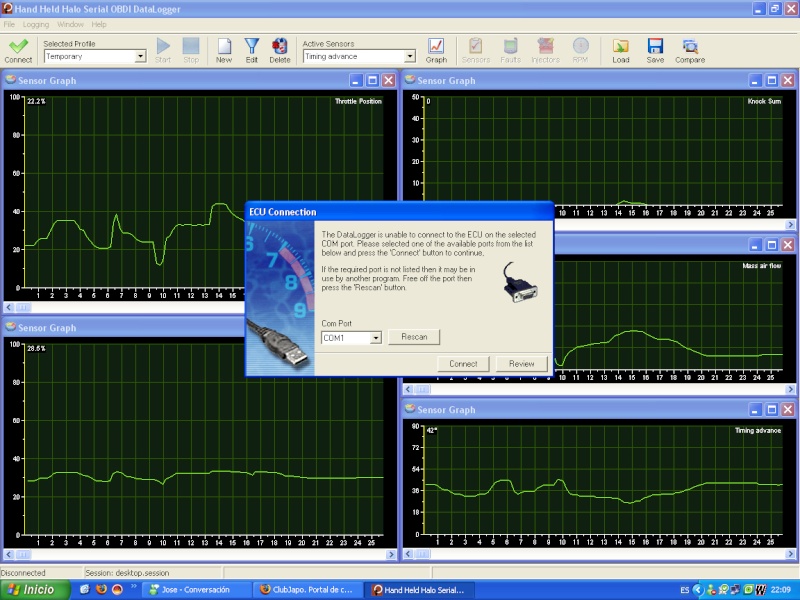Open the Edit profile funnel icon
The image size is (800, 600).
(x=252, y=51)
